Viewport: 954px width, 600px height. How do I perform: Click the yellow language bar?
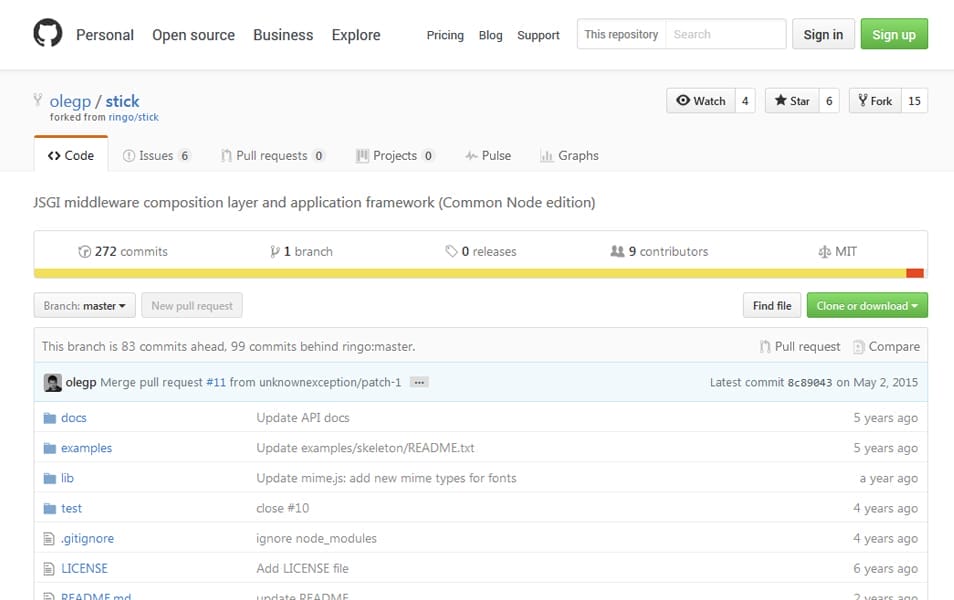coord(470,273)
